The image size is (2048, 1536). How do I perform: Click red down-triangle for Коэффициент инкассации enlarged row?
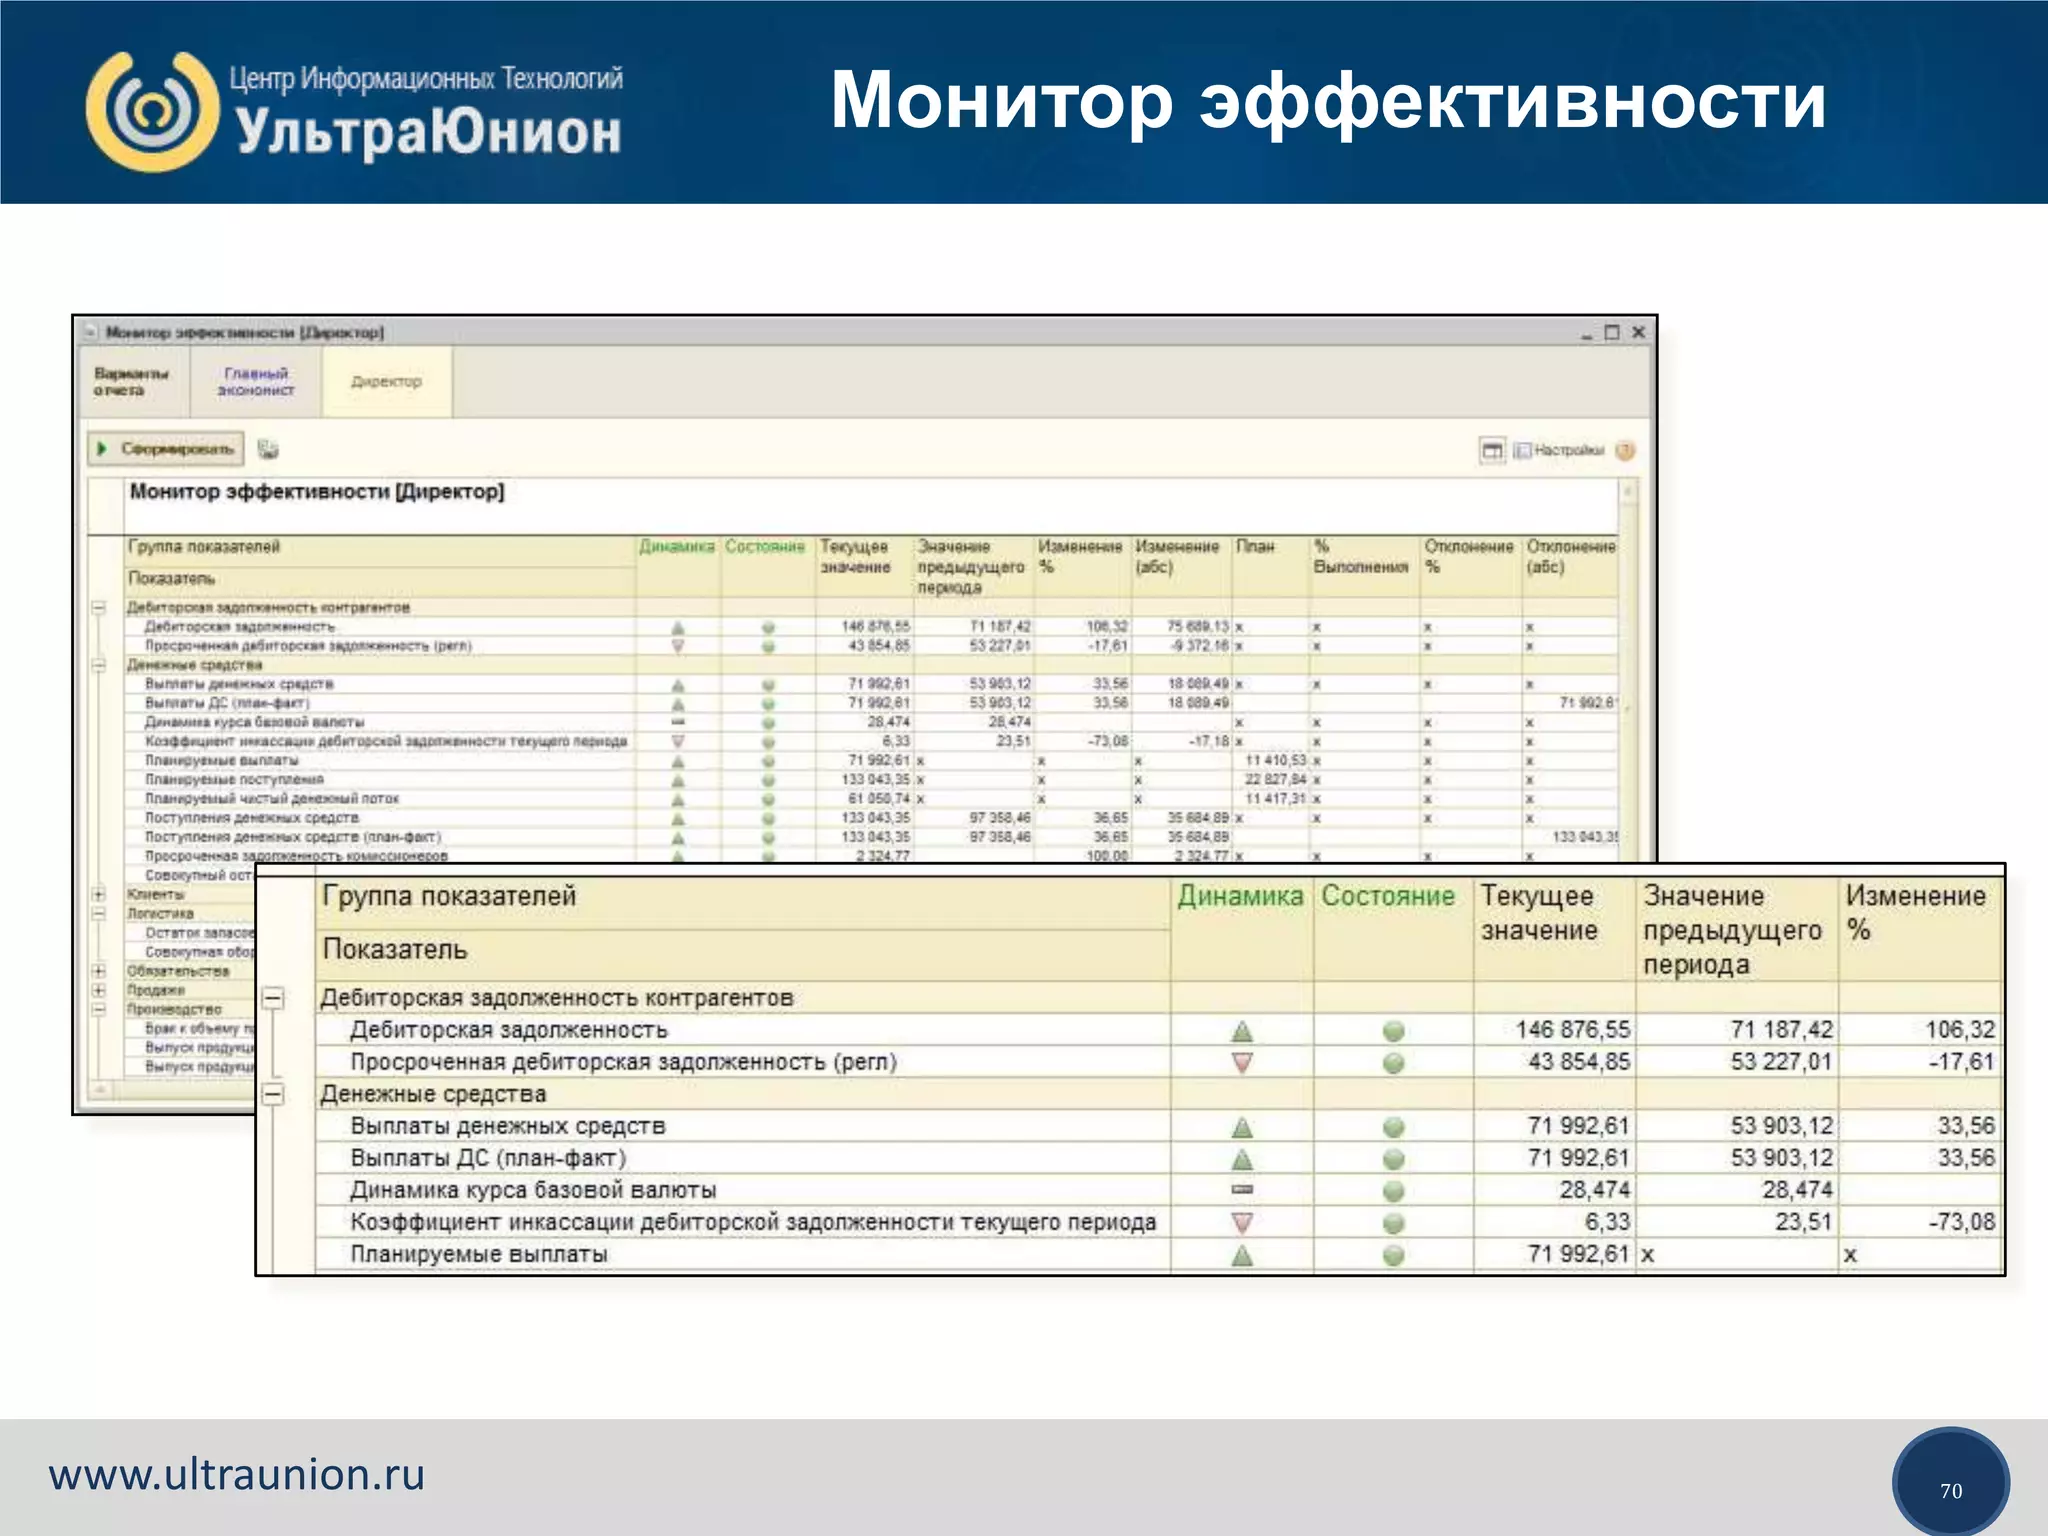tap(1242, 1223)
